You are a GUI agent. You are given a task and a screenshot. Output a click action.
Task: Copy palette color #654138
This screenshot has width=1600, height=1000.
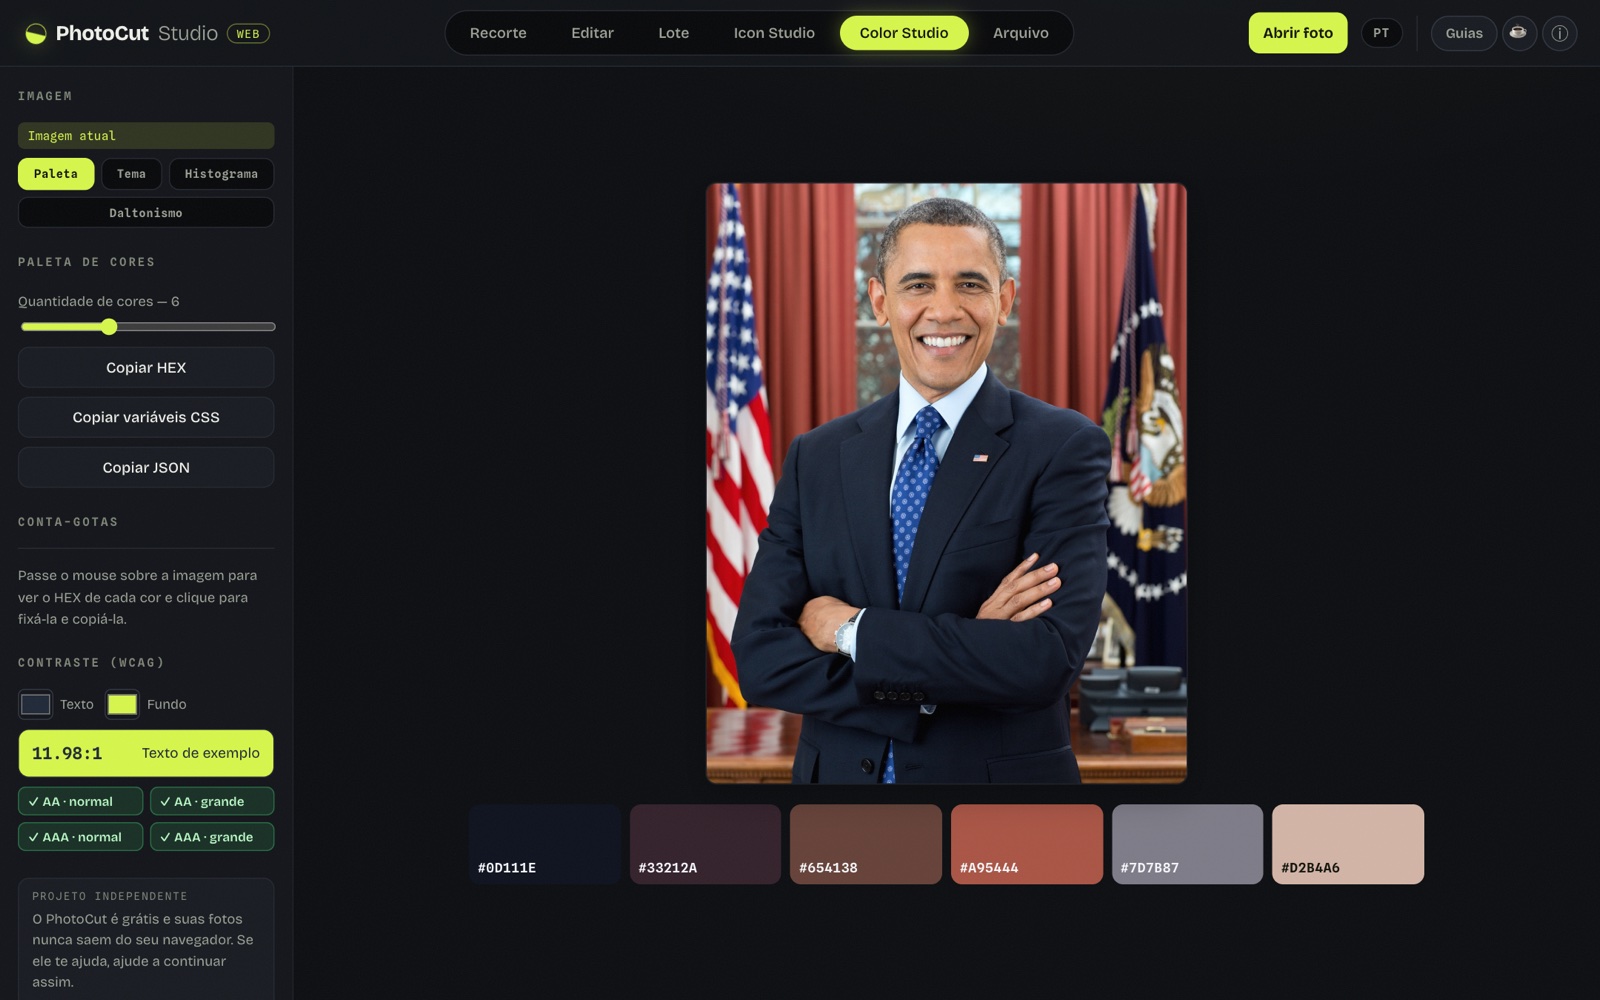pyautogui.click(x=866, y=844)
